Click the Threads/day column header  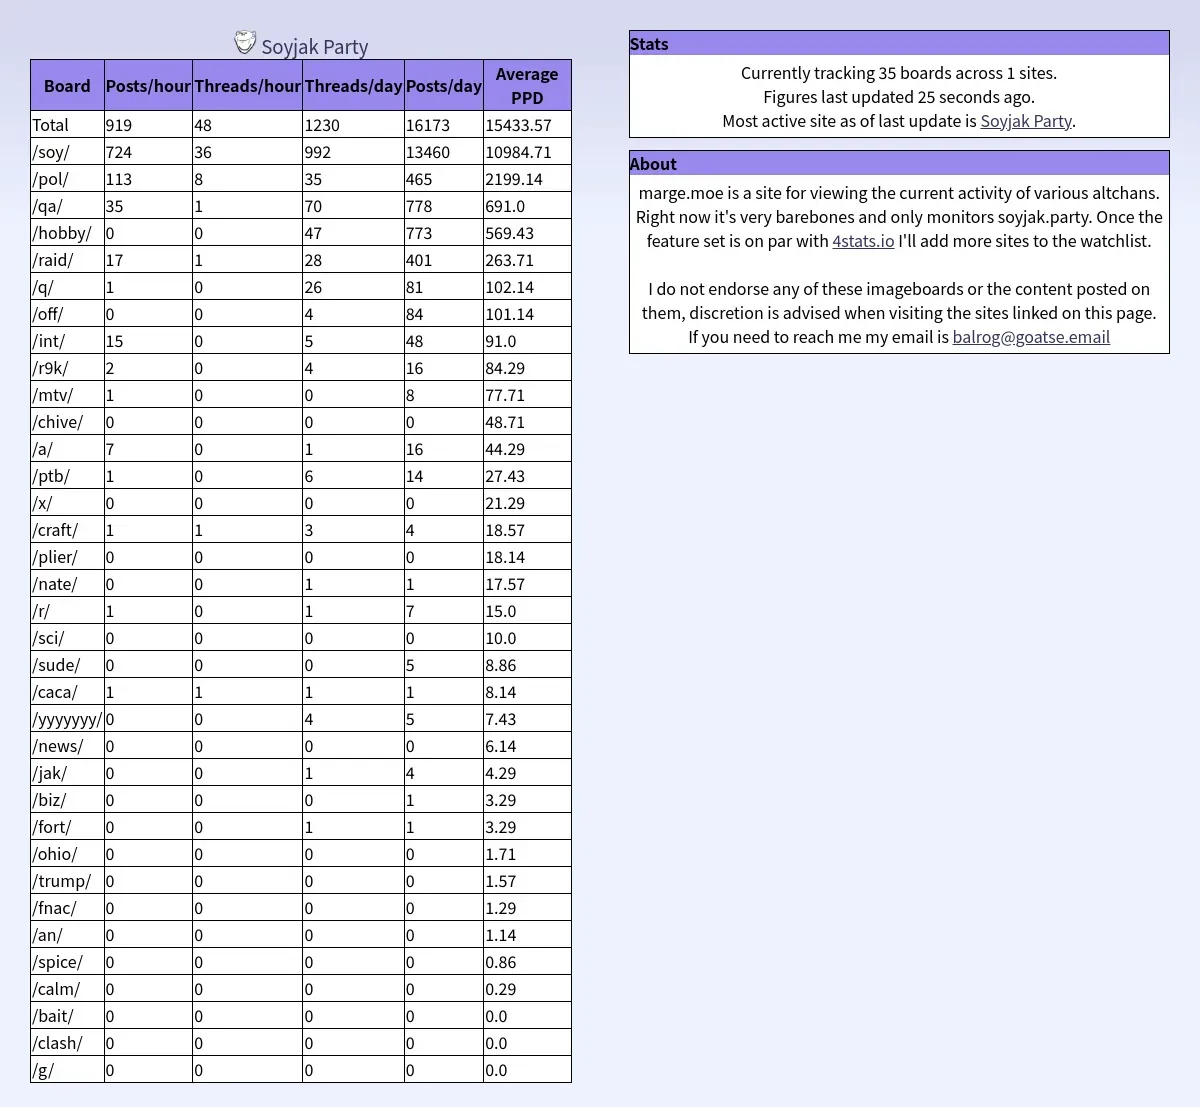click(353, 86)
